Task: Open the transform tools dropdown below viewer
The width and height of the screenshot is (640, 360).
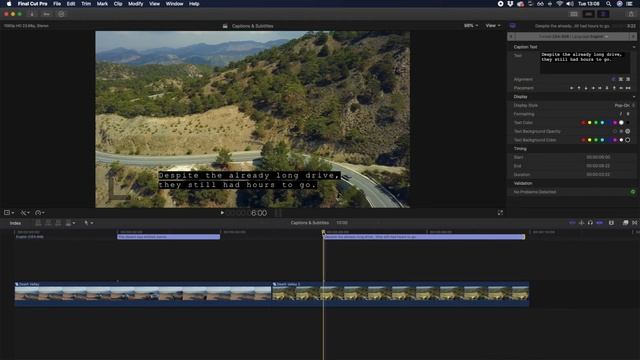Action: (9, 213)
